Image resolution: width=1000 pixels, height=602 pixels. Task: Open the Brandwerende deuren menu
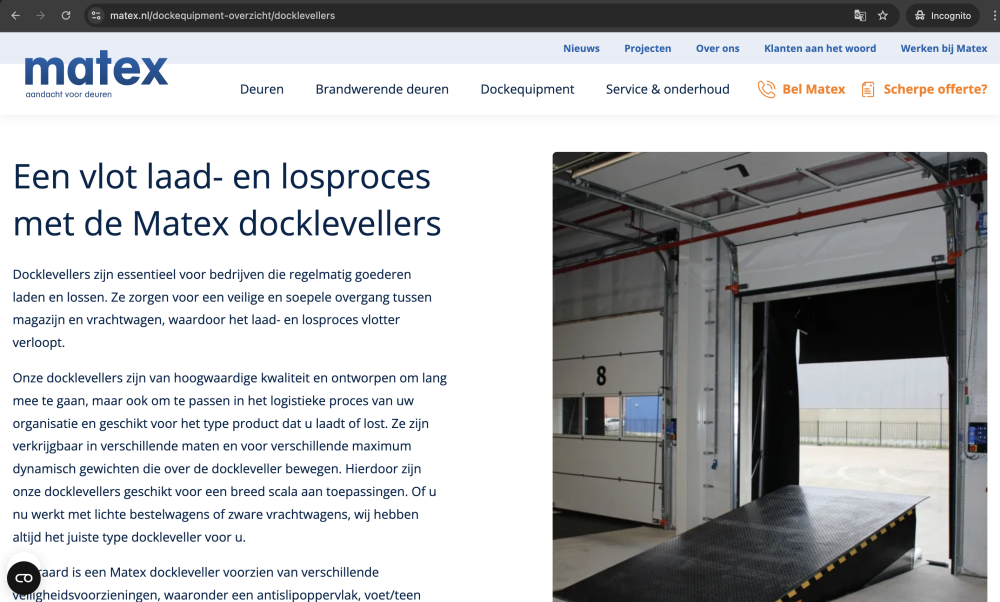[382, 89]
